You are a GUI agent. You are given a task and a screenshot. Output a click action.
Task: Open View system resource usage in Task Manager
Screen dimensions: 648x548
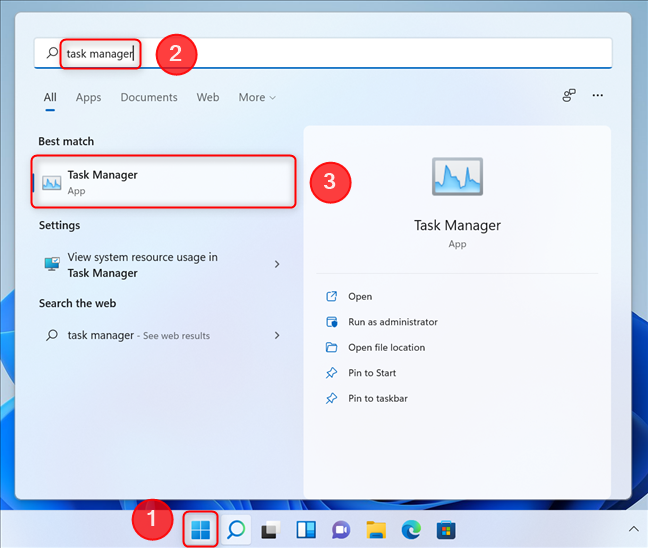tap(164, 265)
